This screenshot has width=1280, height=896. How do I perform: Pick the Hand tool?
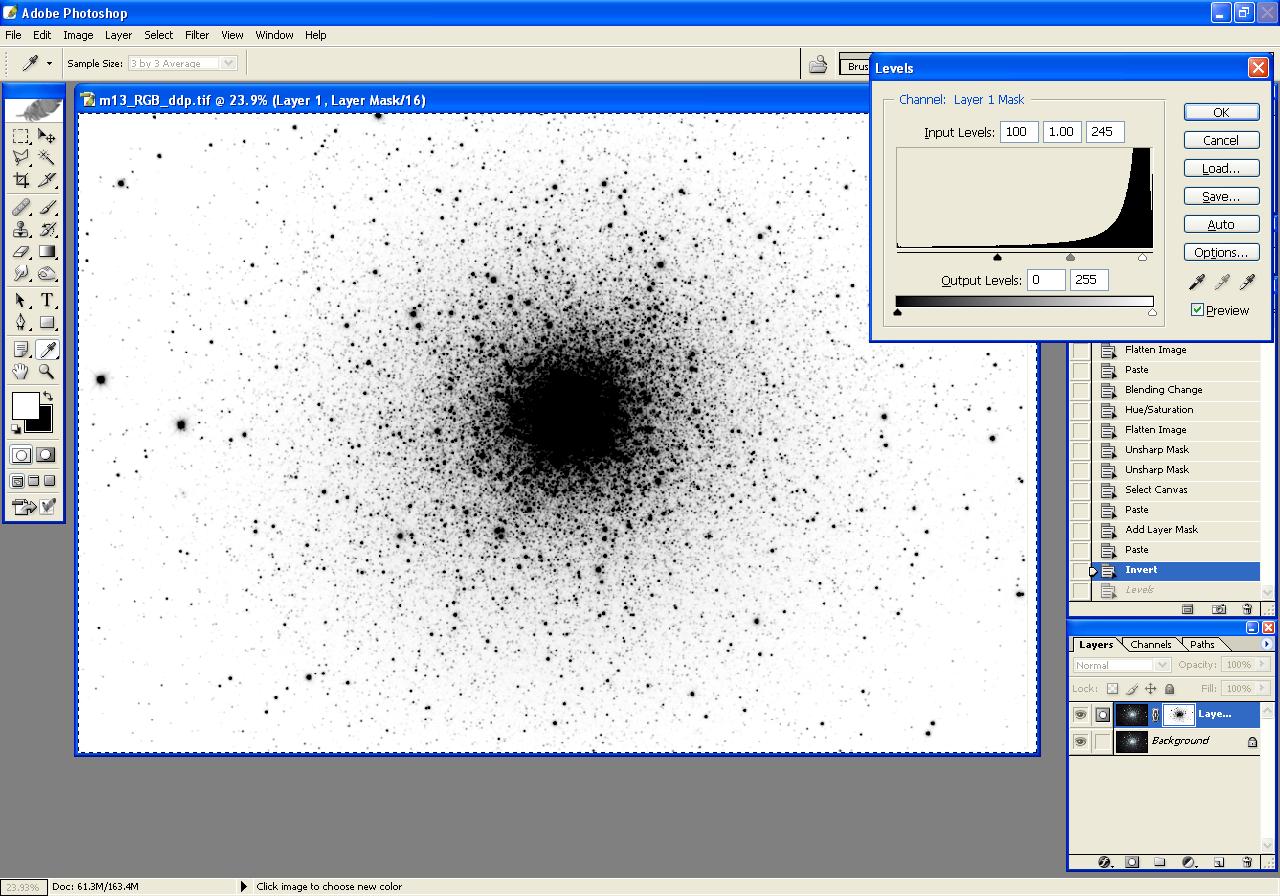pyautogui.click(x=21, y=371)
